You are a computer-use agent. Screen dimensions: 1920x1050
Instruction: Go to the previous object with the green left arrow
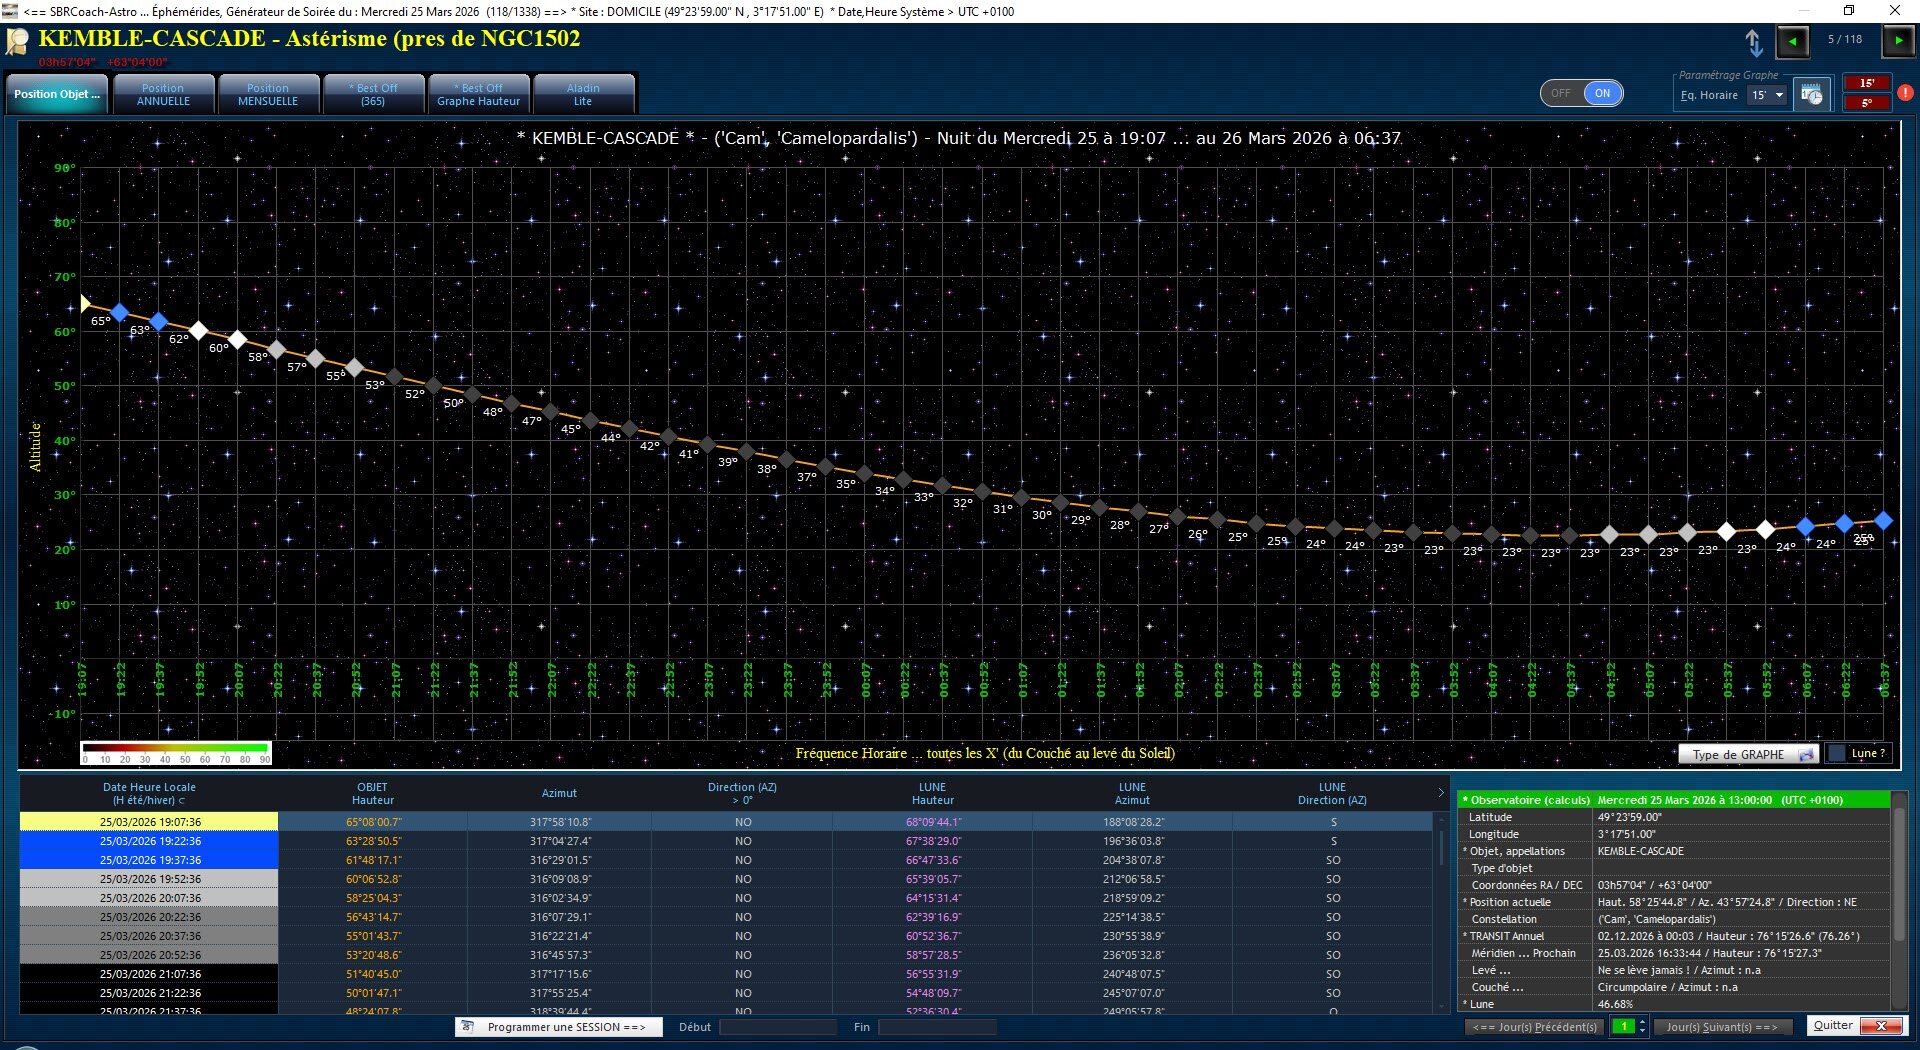click(x=1792, y=41)
